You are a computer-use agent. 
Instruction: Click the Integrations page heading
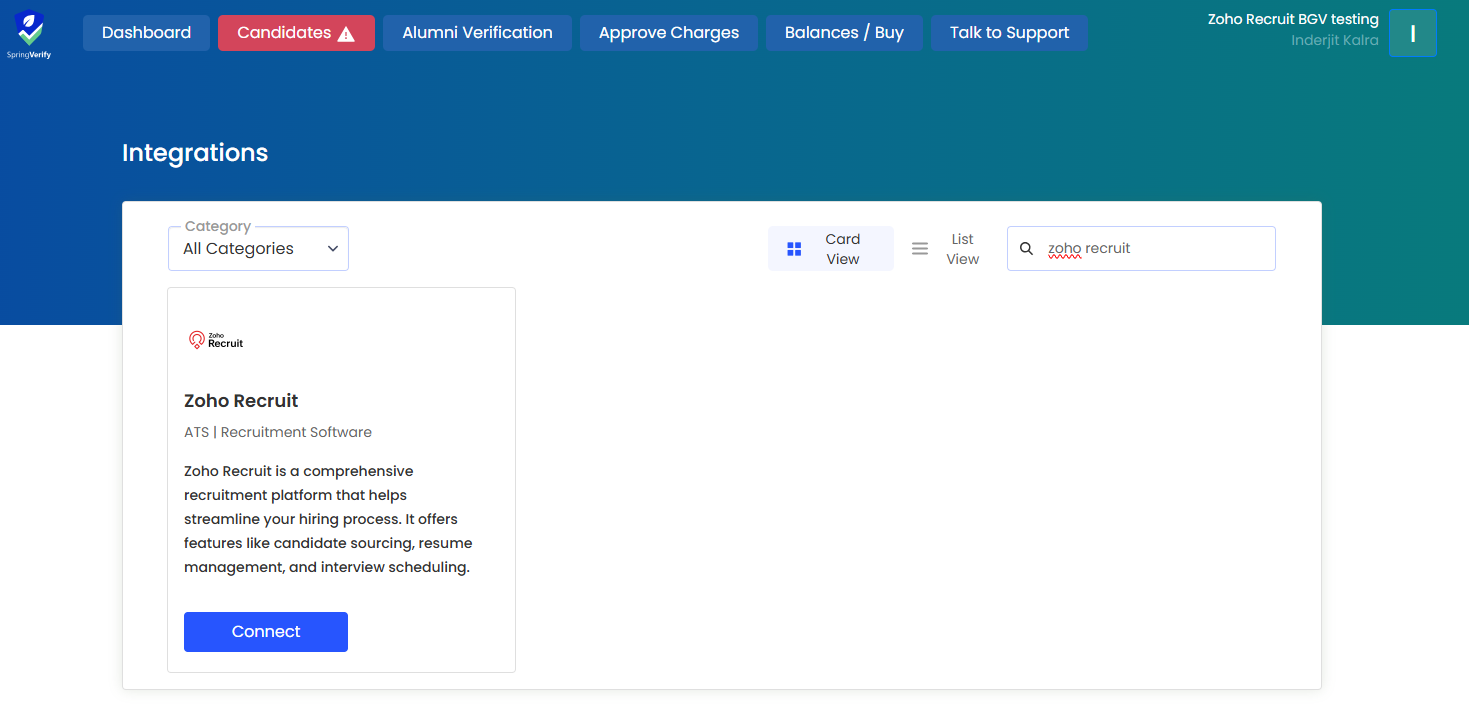coord(195,153)
